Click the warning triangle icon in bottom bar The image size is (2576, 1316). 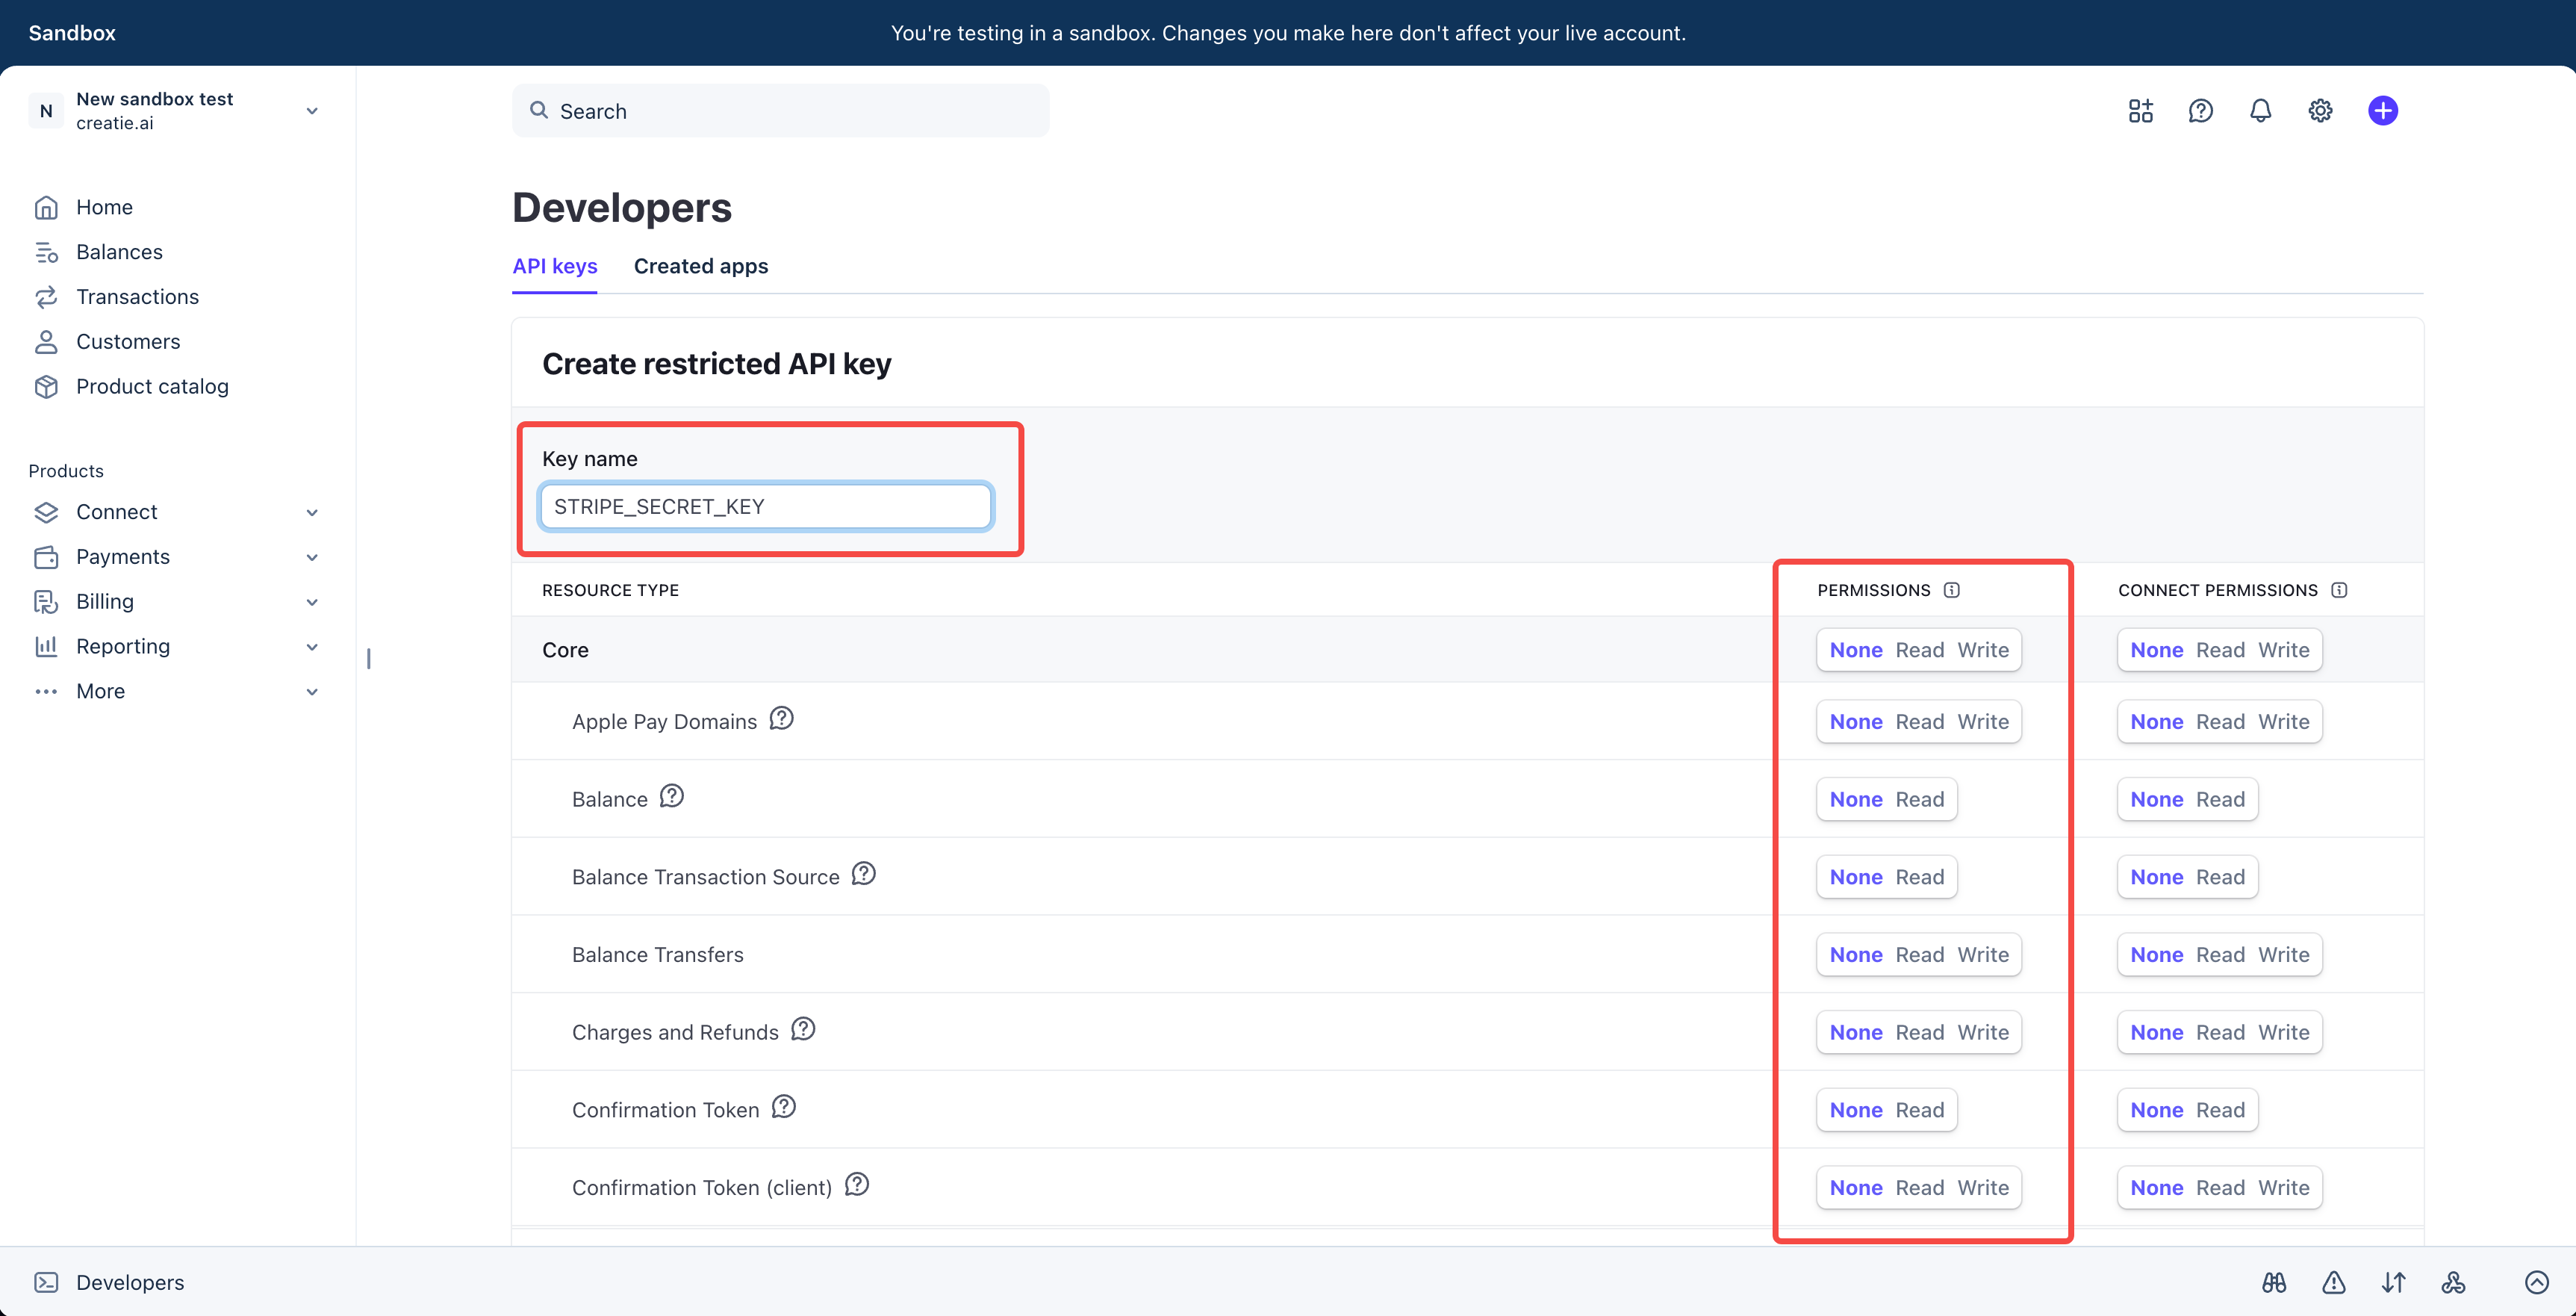2334,1282
